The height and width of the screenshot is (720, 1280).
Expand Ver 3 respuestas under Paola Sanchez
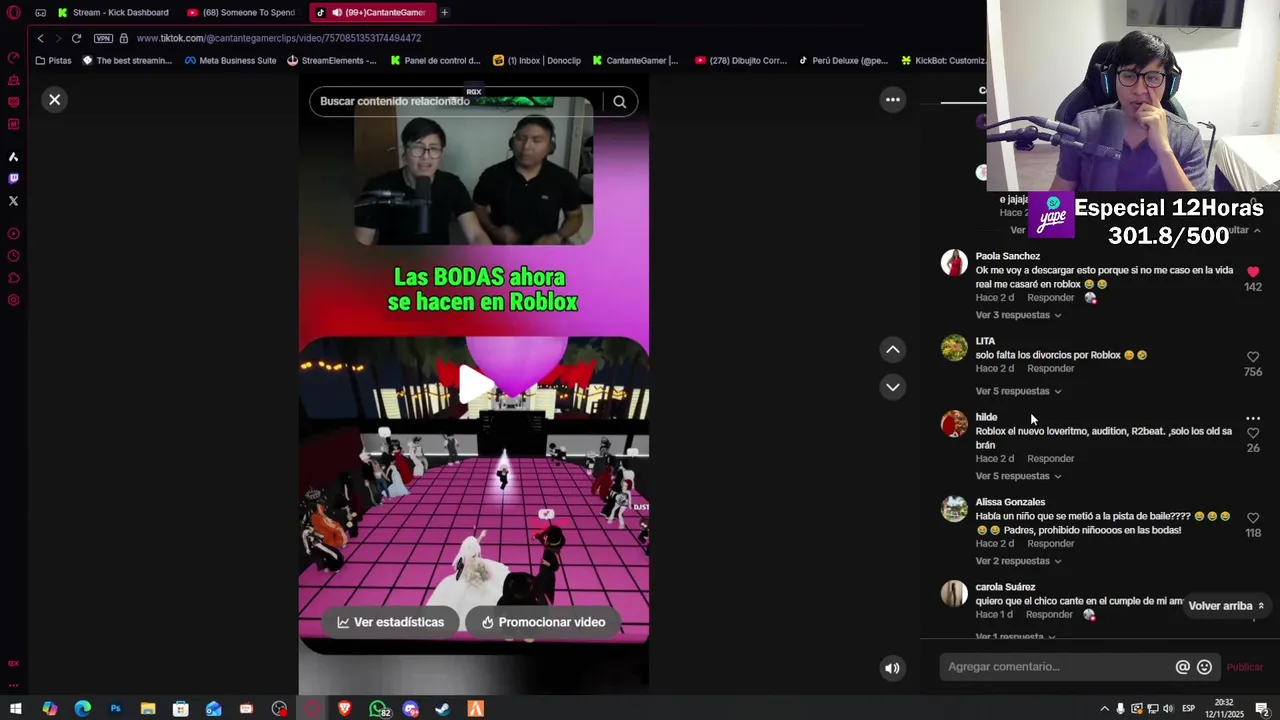click(1018, 315)
